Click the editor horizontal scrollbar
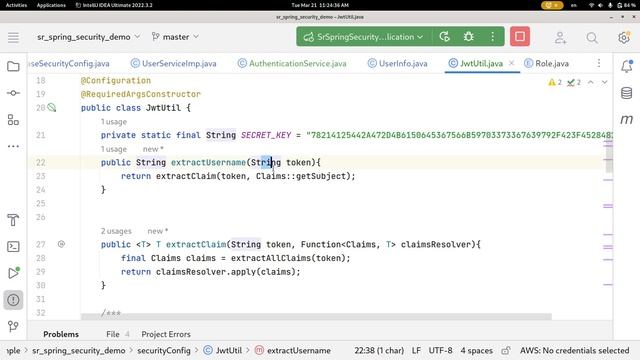 (316, 317)
